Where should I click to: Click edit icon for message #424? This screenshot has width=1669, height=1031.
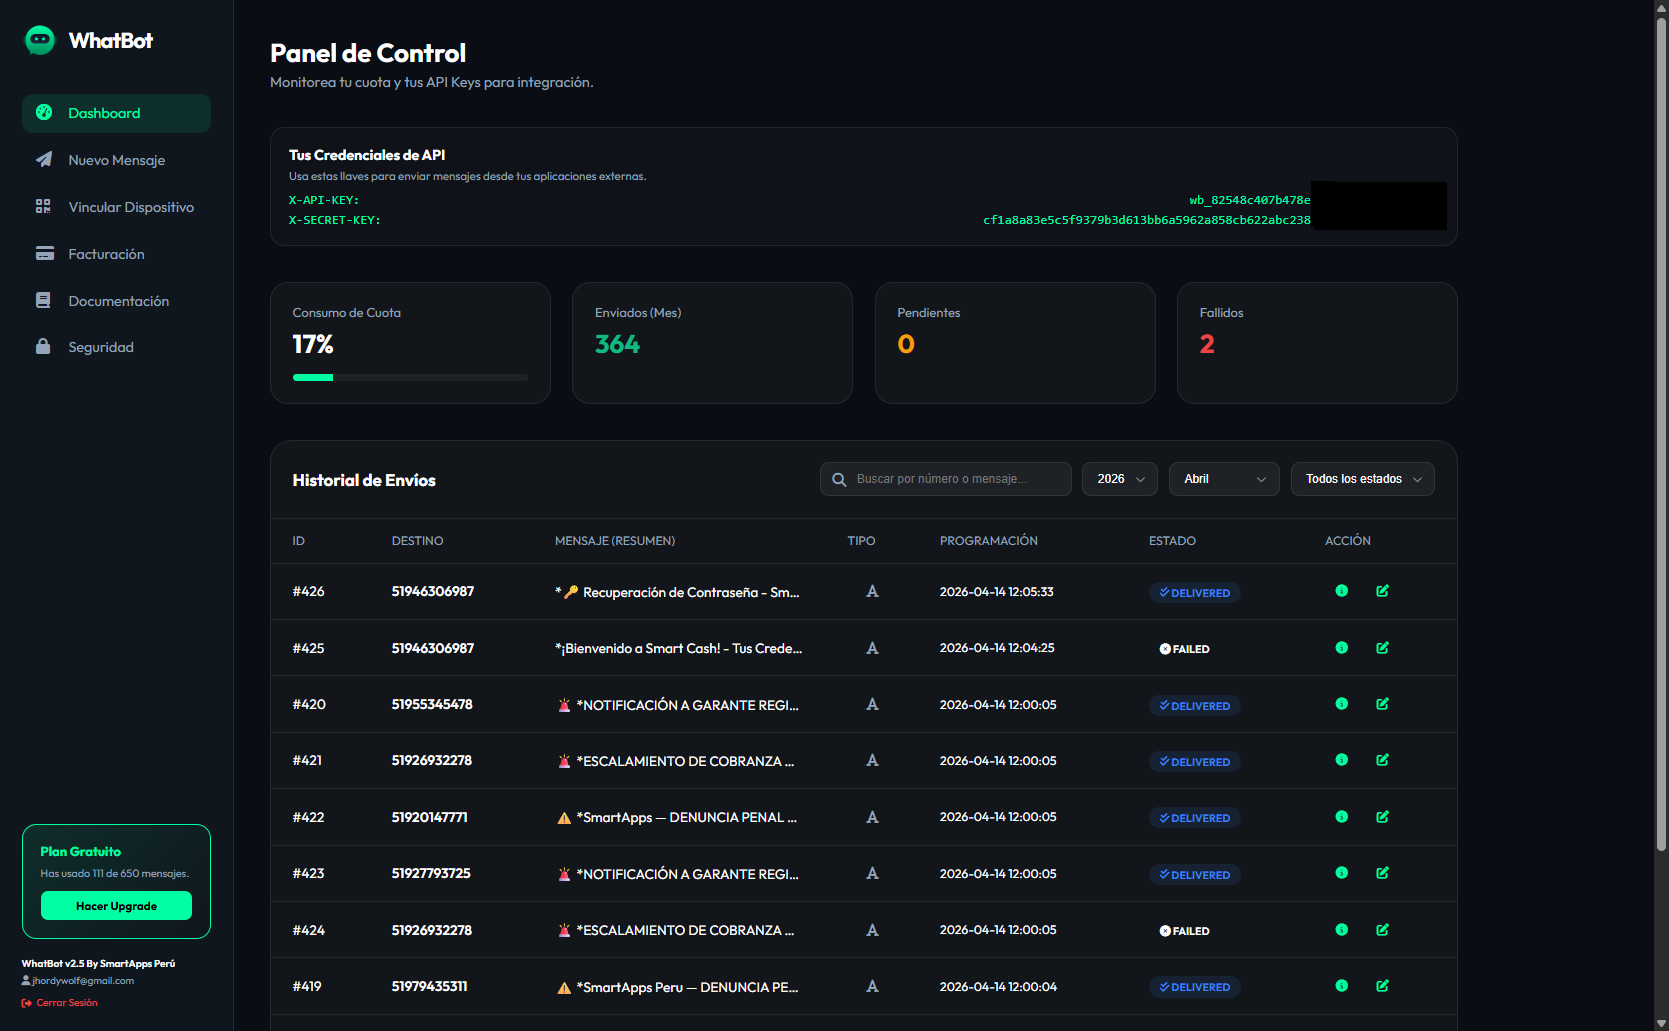point(1382,930)
